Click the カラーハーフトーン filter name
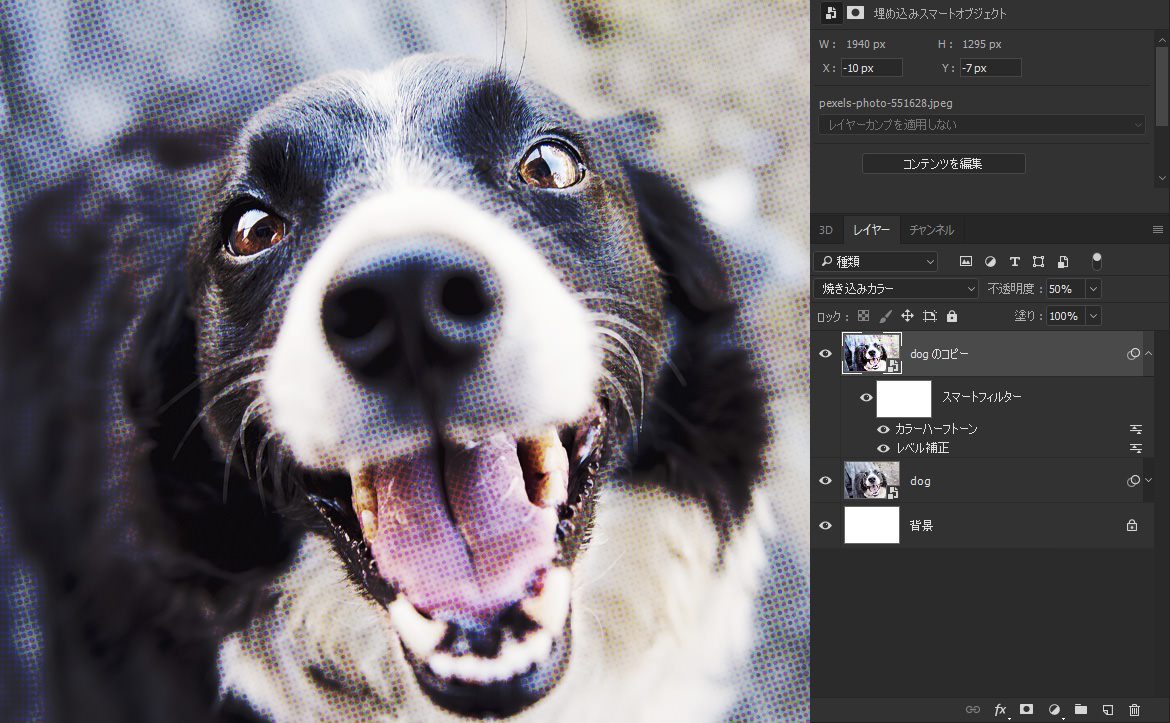 [936, 429]
